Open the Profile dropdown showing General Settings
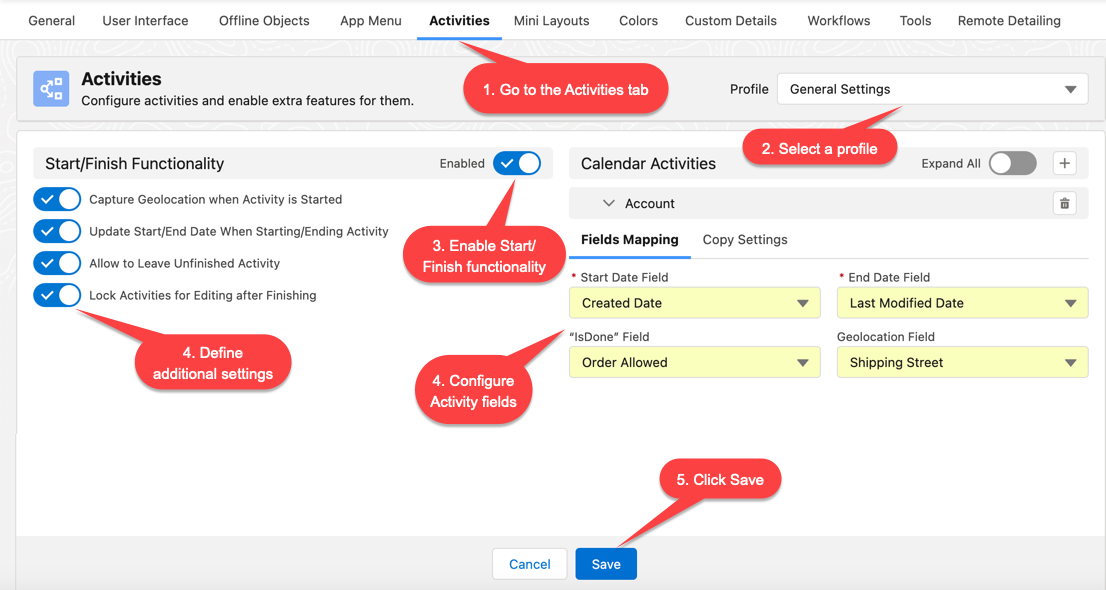This screenshot has height=590, width=1106. click(932, 88)
